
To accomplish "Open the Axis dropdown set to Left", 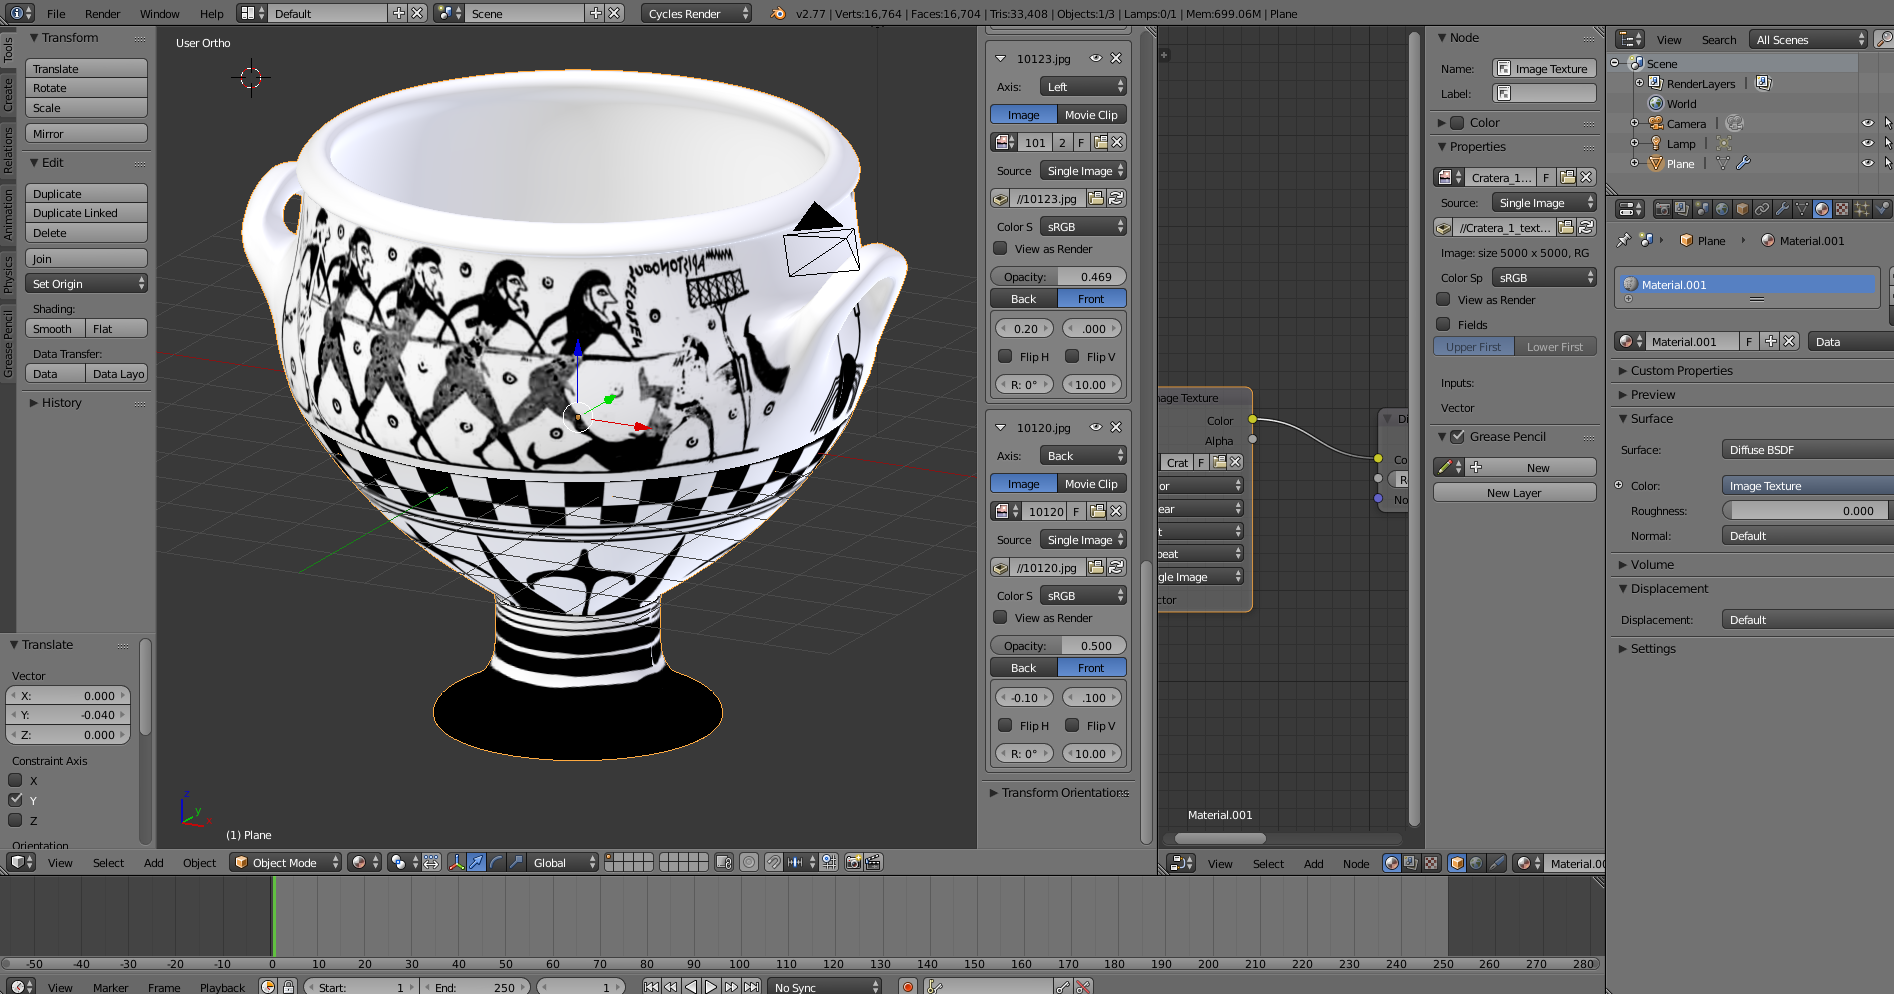I will (x=1083, y=87).
